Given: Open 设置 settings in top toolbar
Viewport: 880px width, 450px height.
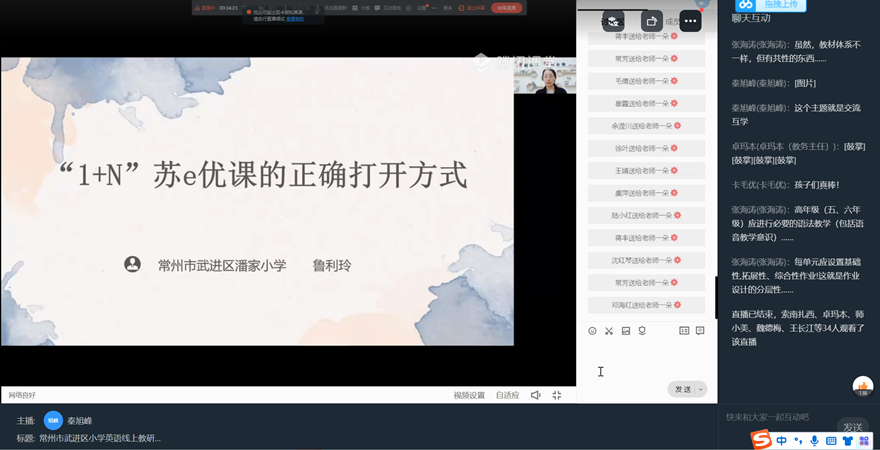Looking at the screenshot, I should pos(422,8).
